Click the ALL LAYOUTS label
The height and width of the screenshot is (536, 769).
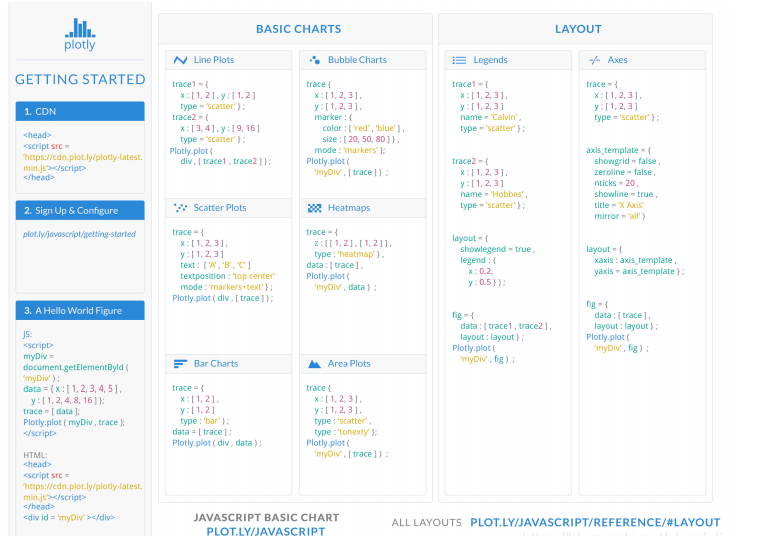pos(427,523)
